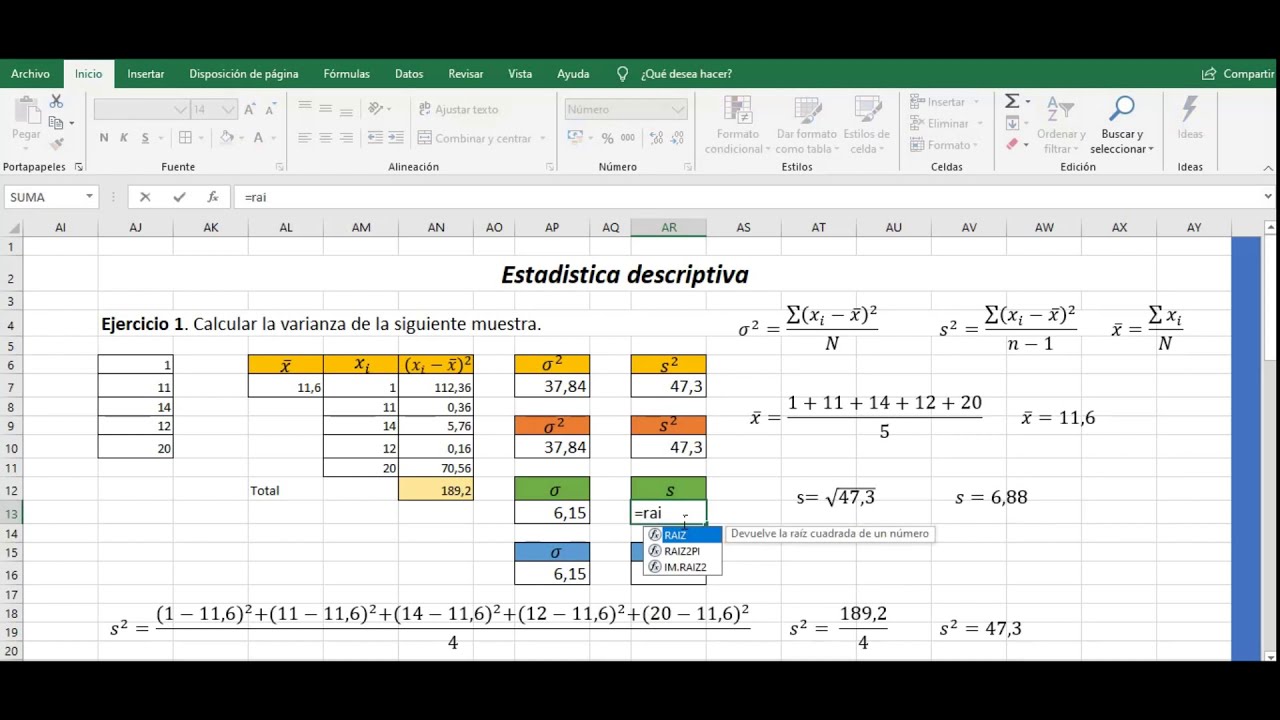
Task: Click the format painter brush icon
Action: pyautogui.click(x=56, y=144)
